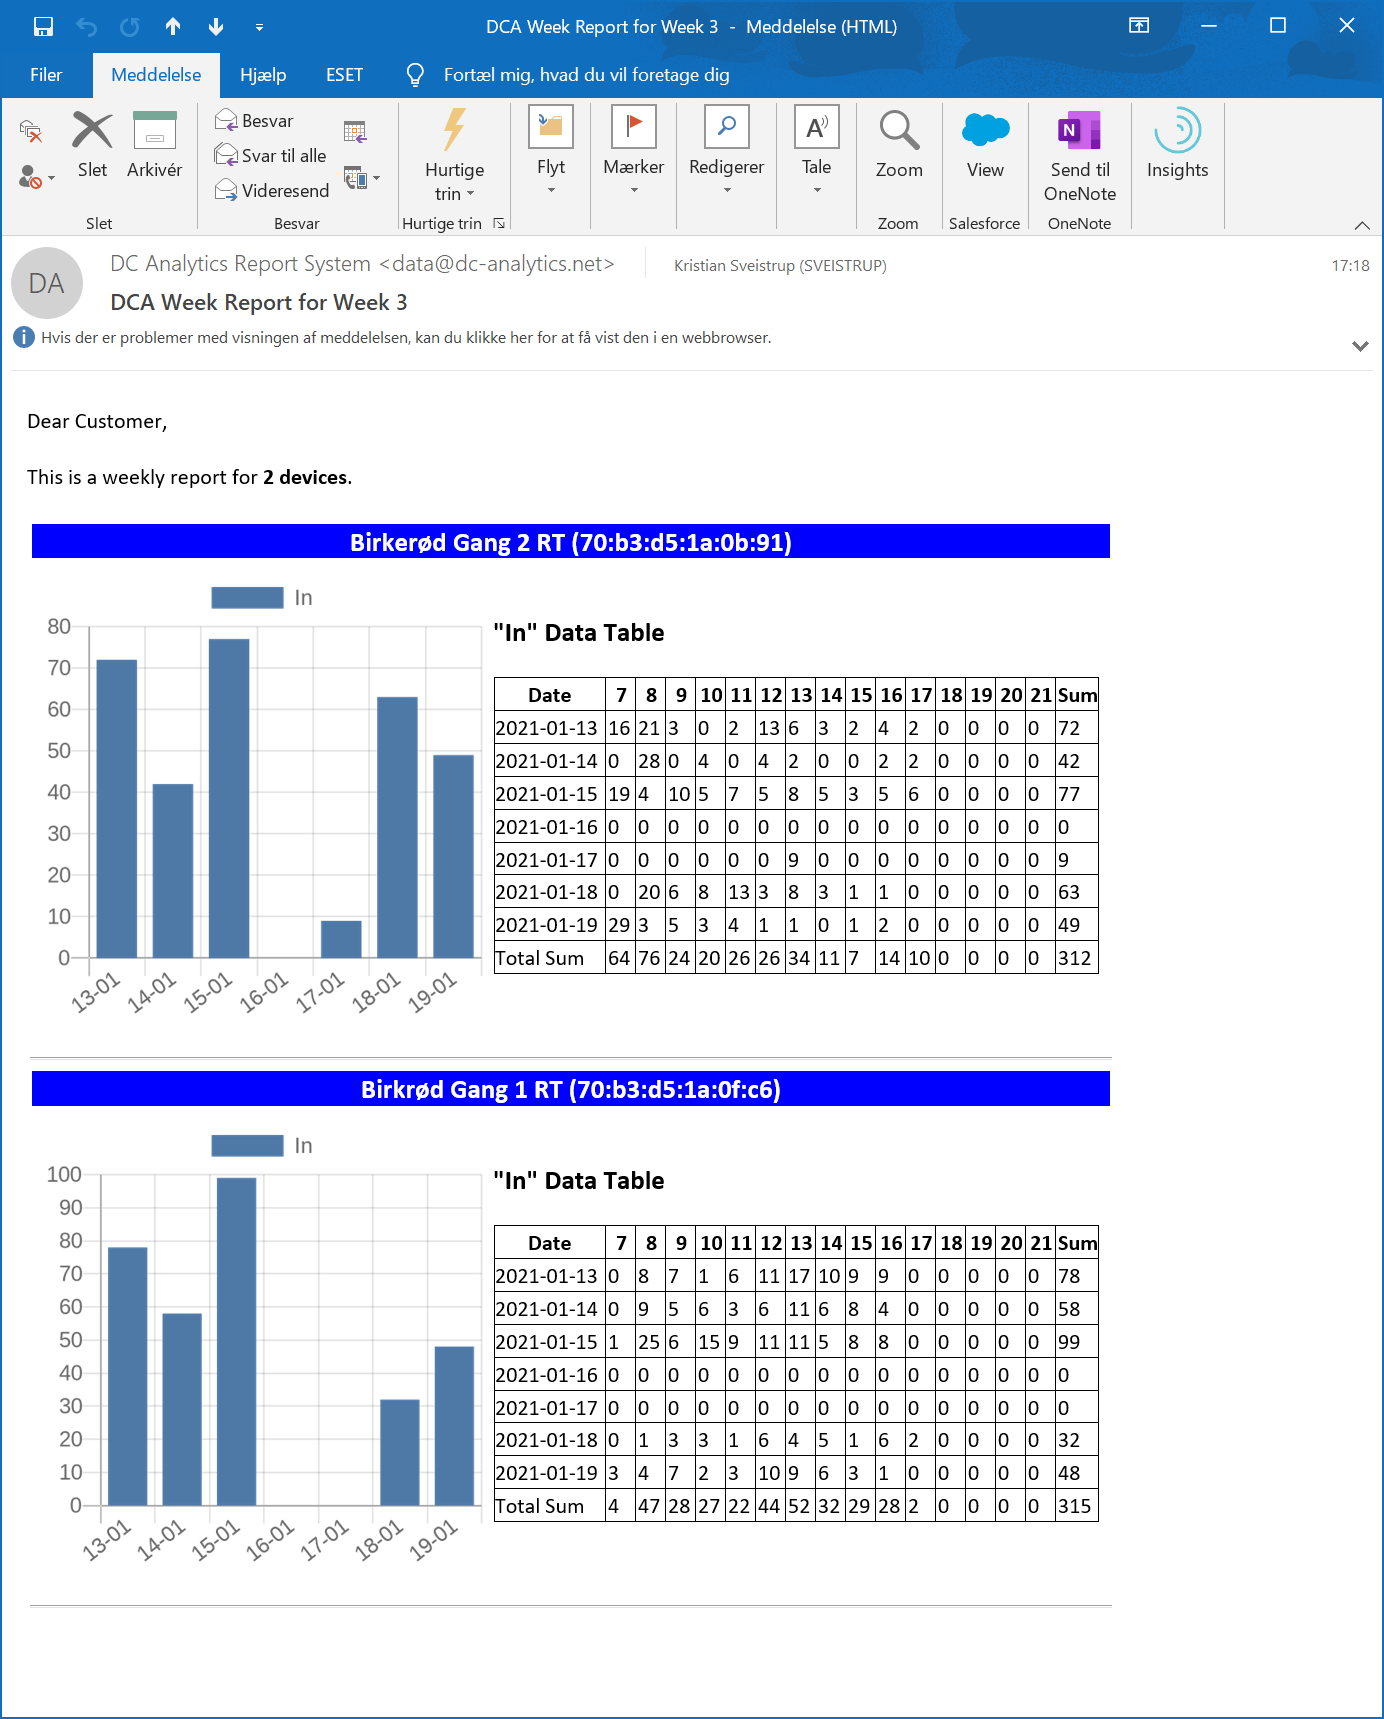This screenshot has width=1384, height=1719.
Task: Expand the message header chevron
Action: 1359,346
